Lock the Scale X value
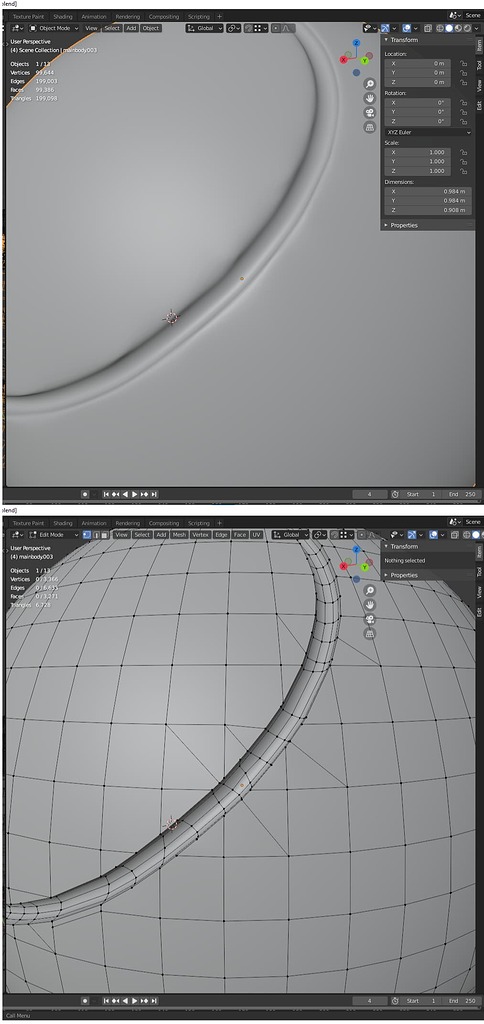Viewport: 484px width, 1024px height. pos(462,152)
